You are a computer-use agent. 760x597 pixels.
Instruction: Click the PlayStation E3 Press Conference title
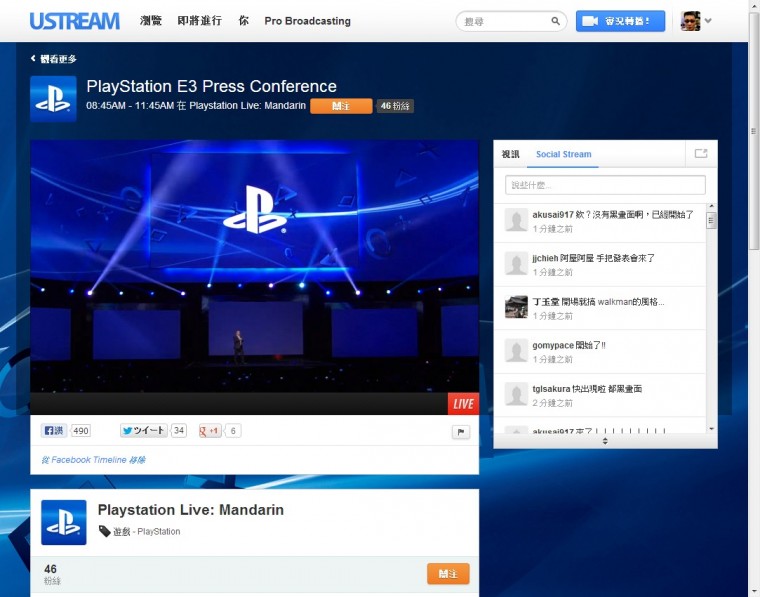[211, 86]
